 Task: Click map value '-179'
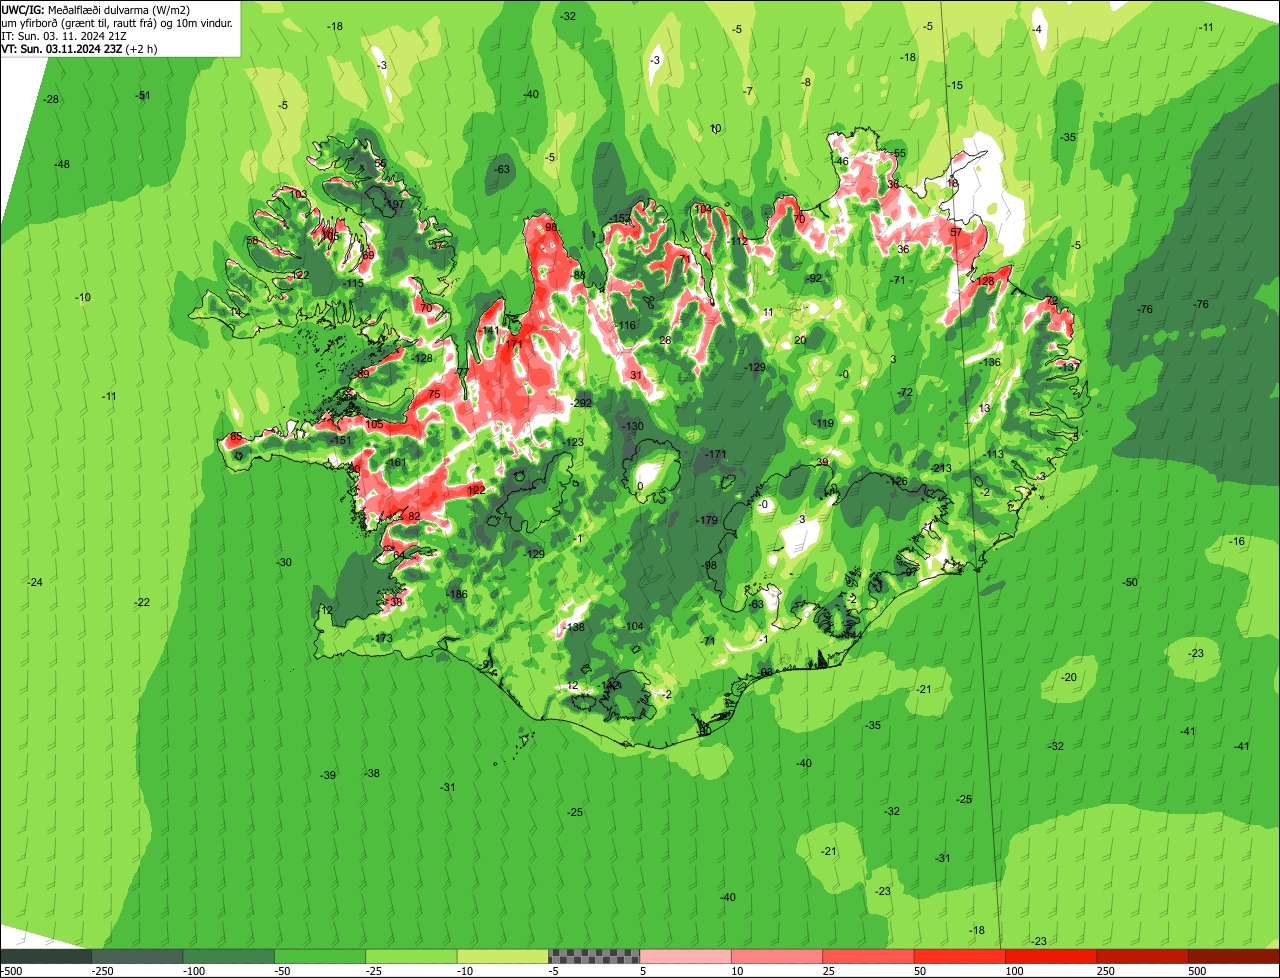[x=707, y=520]
